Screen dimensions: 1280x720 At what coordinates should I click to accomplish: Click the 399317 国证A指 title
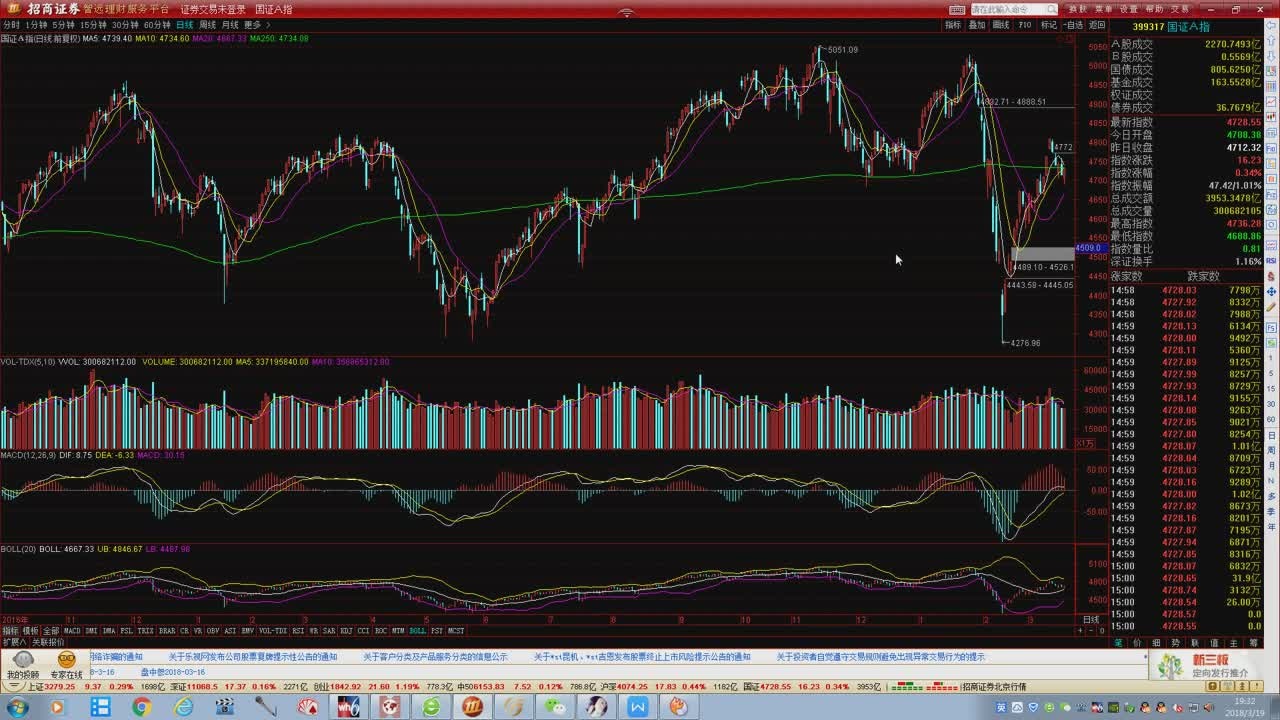1170,26
